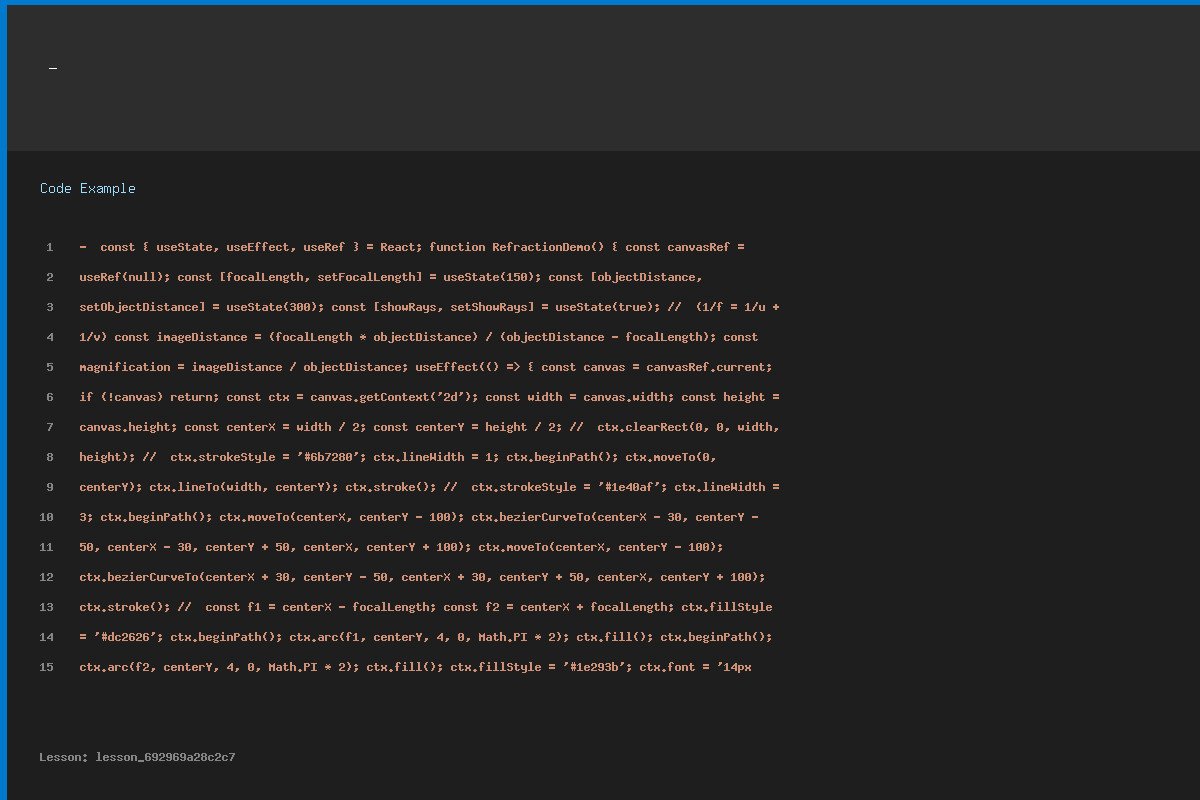Click line number 6 in the gutter
Screen dimensions: 1200x800
click(49, 397)
